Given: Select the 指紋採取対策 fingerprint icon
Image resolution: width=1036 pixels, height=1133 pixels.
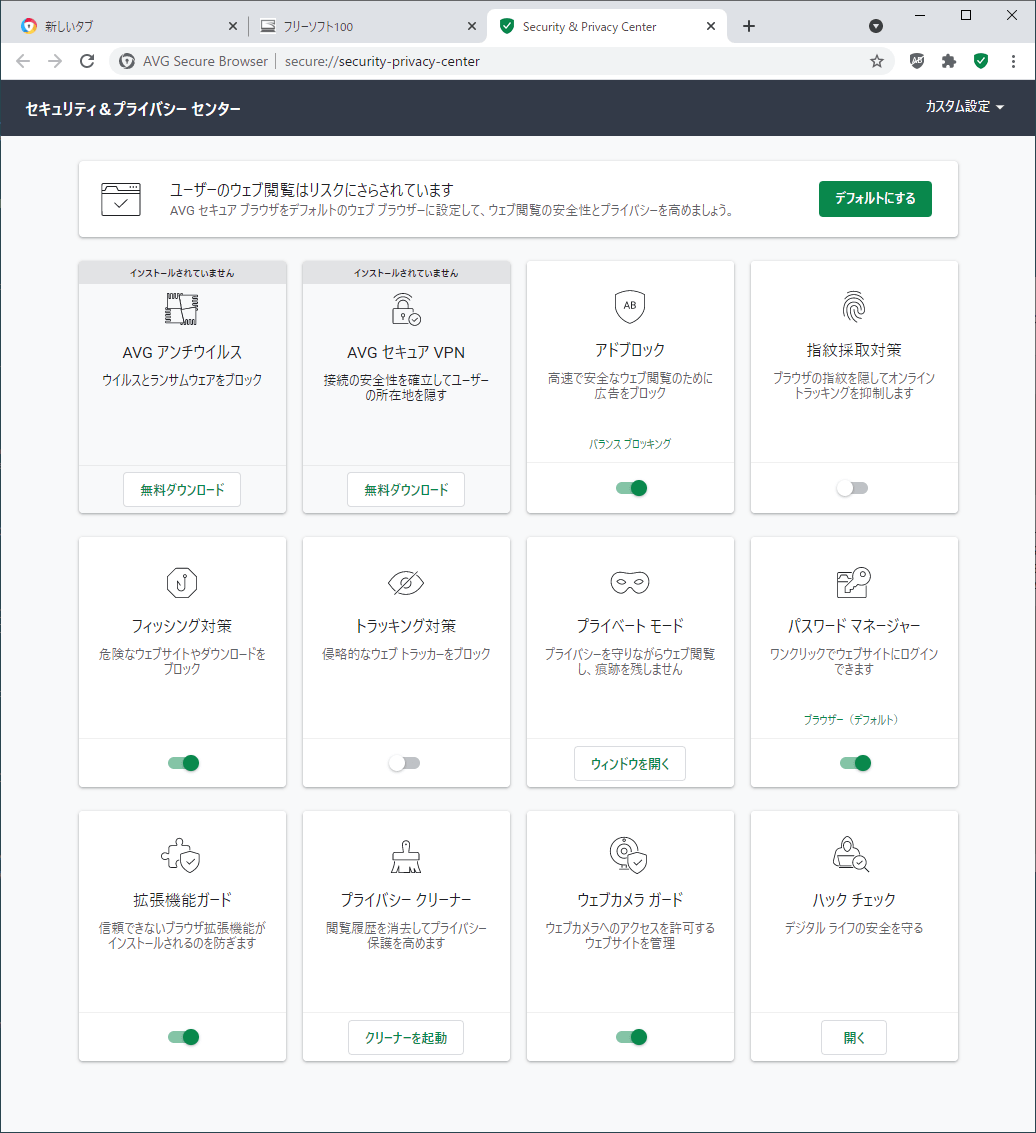Looking at the screenshot, I should pyautogui.click(x=853, y=307).
